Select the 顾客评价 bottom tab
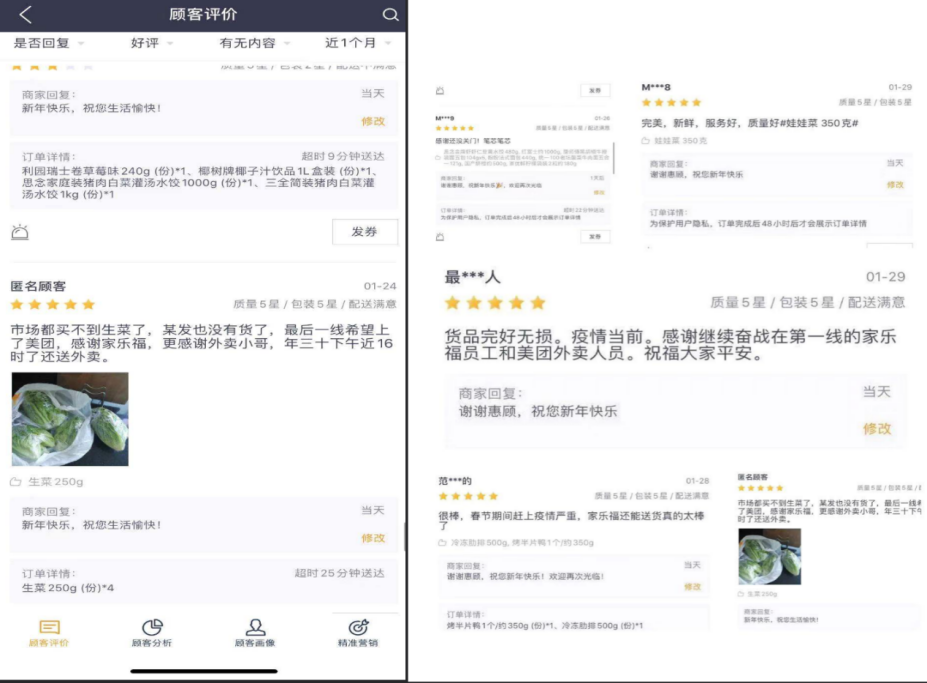Screen dimensions: 927x683 tap(49, 633)
